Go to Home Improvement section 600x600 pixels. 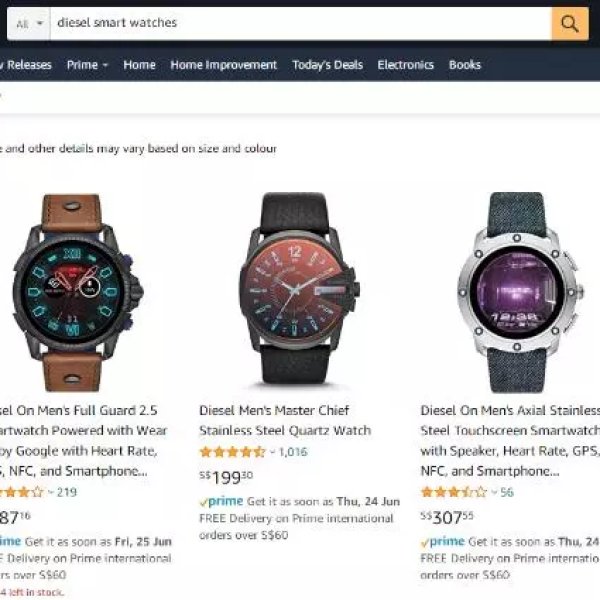[223, 65]
